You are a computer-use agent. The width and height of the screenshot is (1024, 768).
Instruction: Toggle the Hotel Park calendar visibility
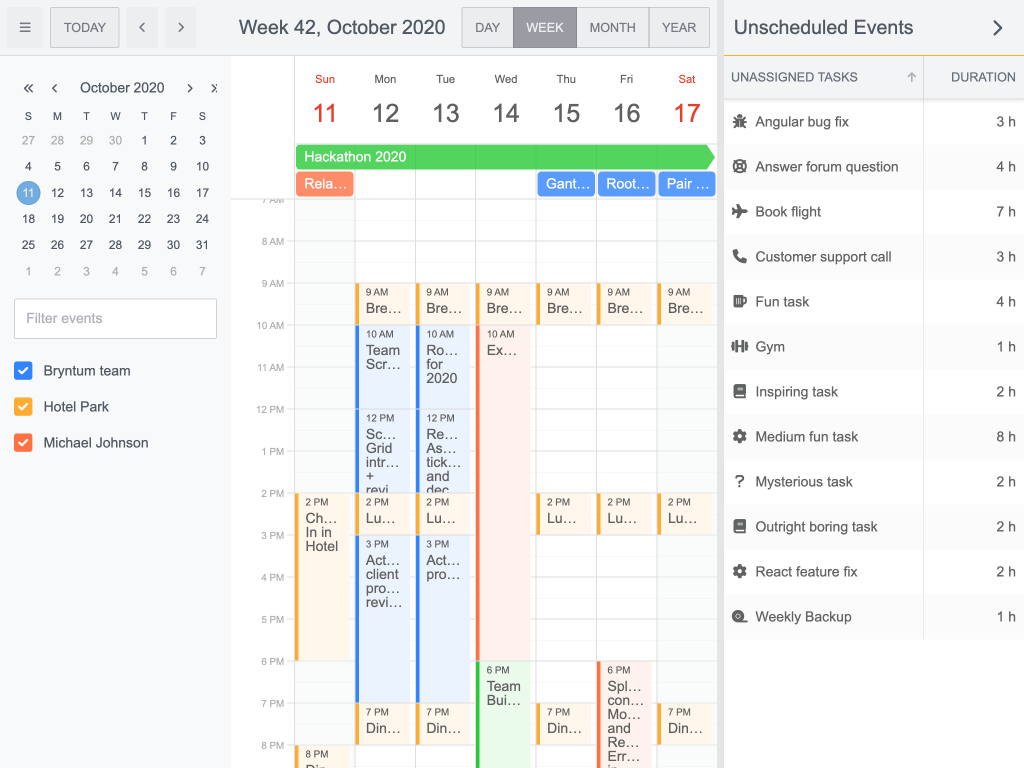23,406
